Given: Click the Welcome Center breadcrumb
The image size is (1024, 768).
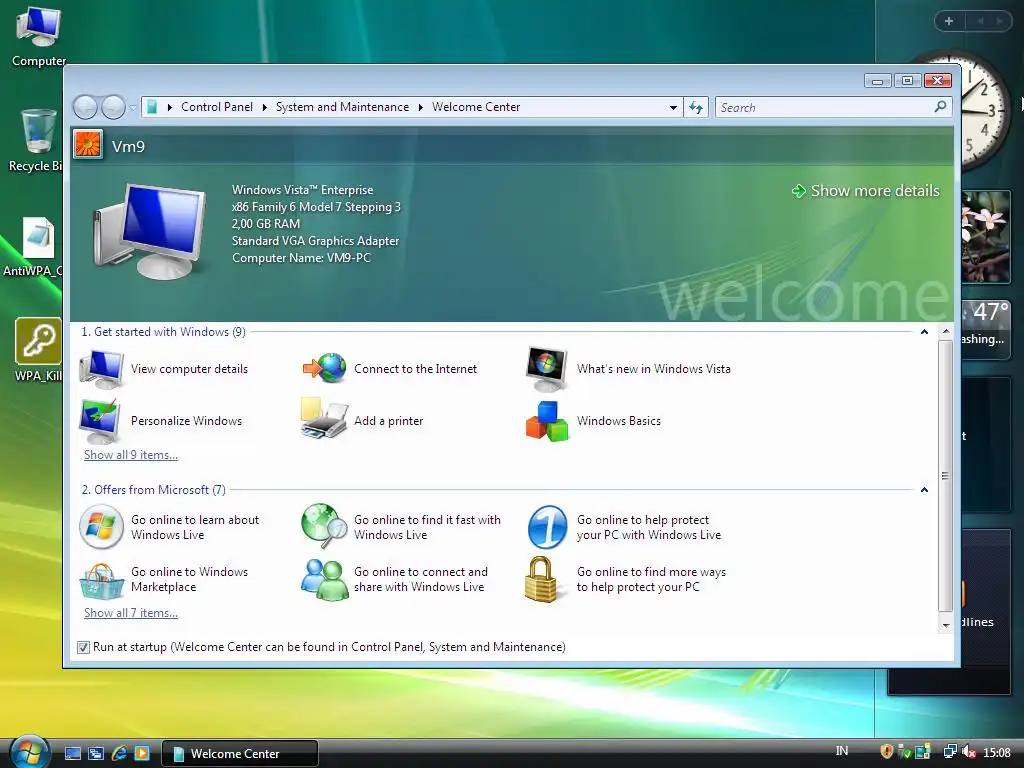Looking at the screenshot, I should click(x=476, y=106).
